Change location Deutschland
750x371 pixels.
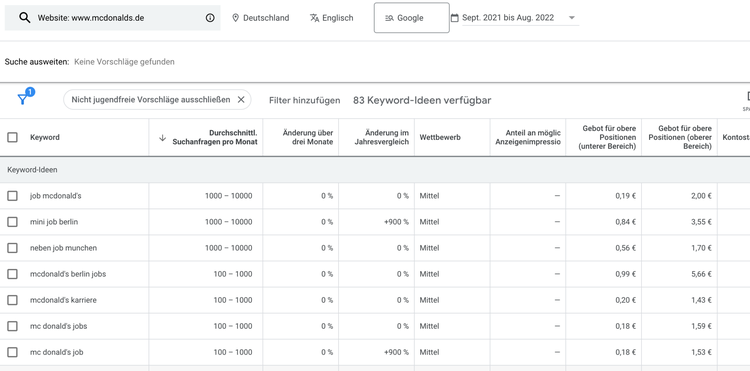coord(261,18)
